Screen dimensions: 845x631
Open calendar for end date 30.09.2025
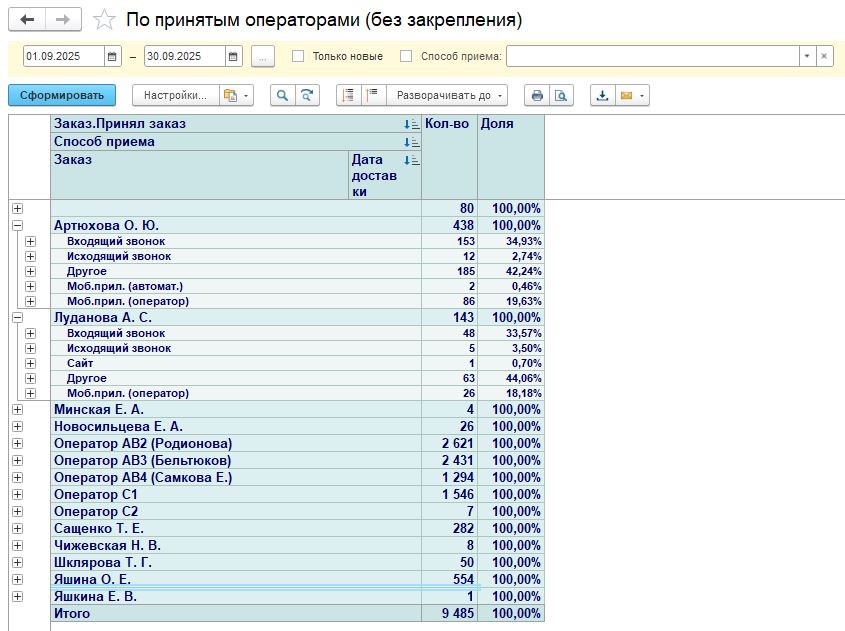click(233, 57)
